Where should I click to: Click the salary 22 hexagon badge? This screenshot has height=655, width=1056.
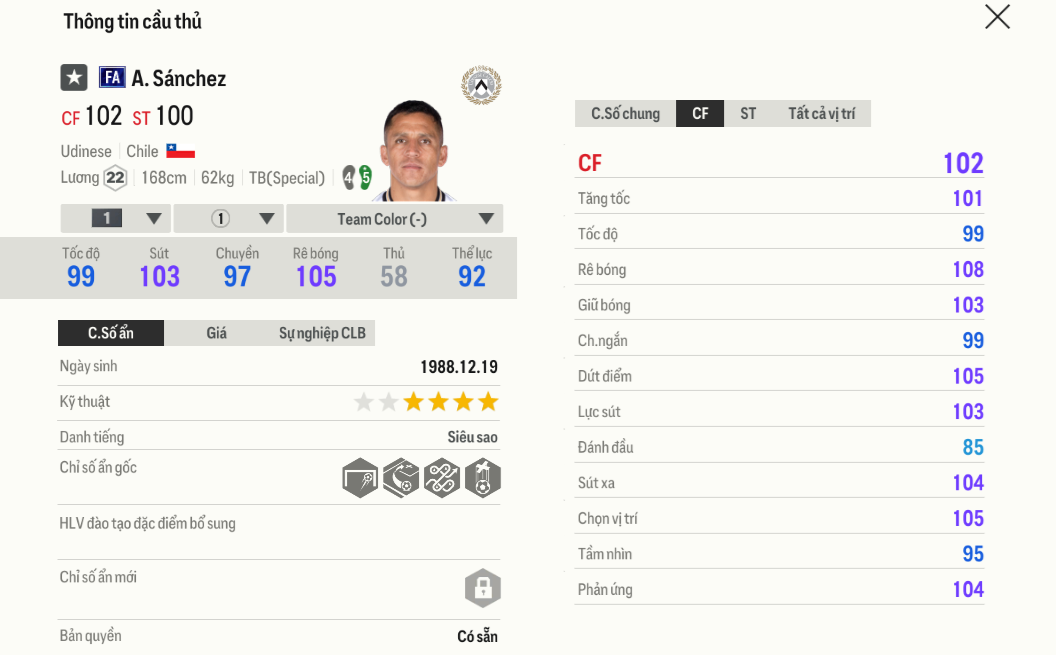click(116, 178)
